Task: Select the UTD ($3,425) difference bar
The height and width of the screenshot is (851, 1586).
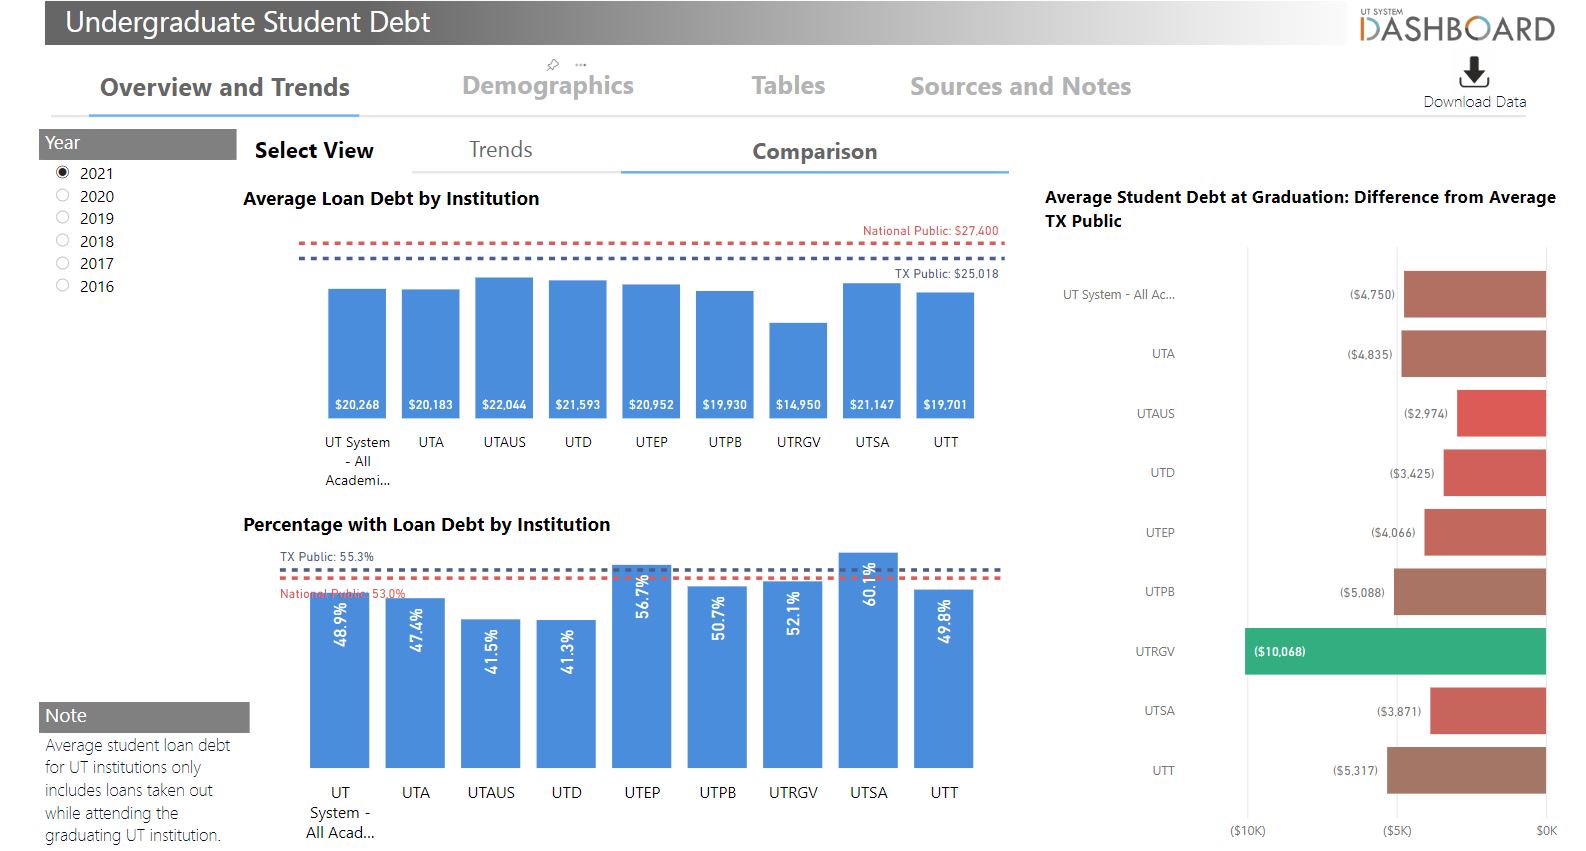Action: point(1495,473)
